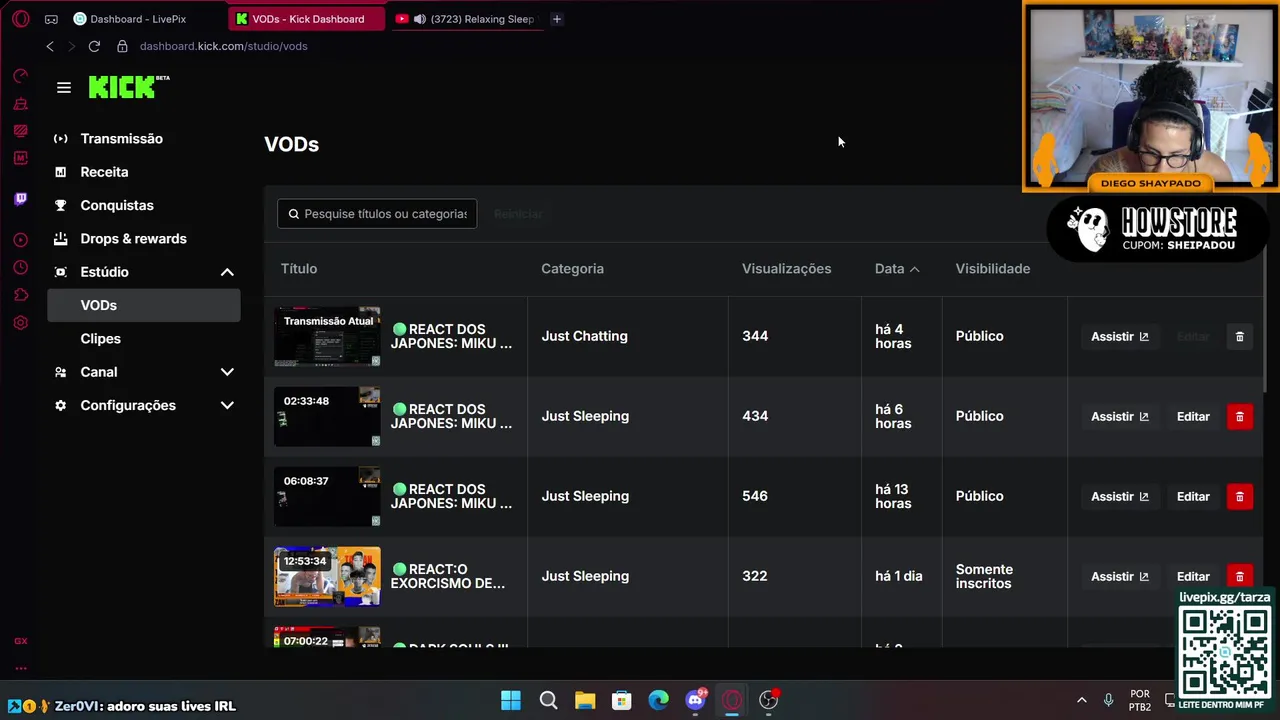Screen dimensions: 1280x720
Task: Switch to VODs - Kick Dashboard tab
Action: click(x=307, y=19)
